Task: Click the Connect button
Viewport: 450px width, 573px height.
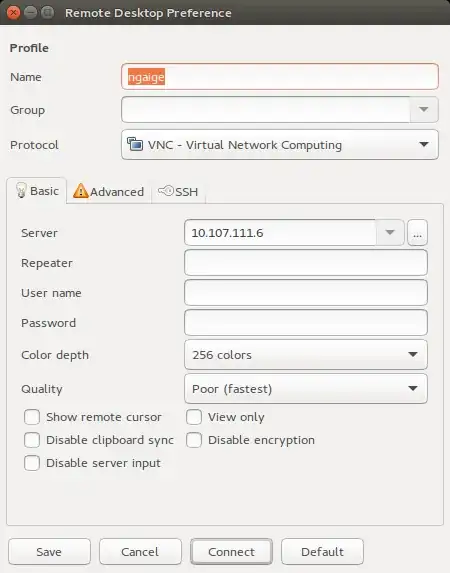Action: (x=231, y=551)
